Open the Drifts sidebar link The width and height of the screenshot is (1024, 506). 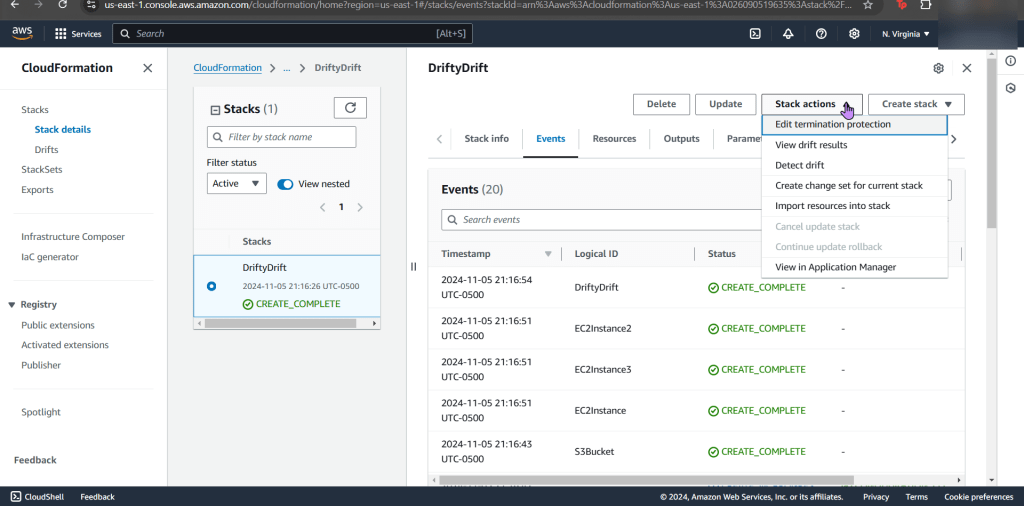click(x=46, y=149)
